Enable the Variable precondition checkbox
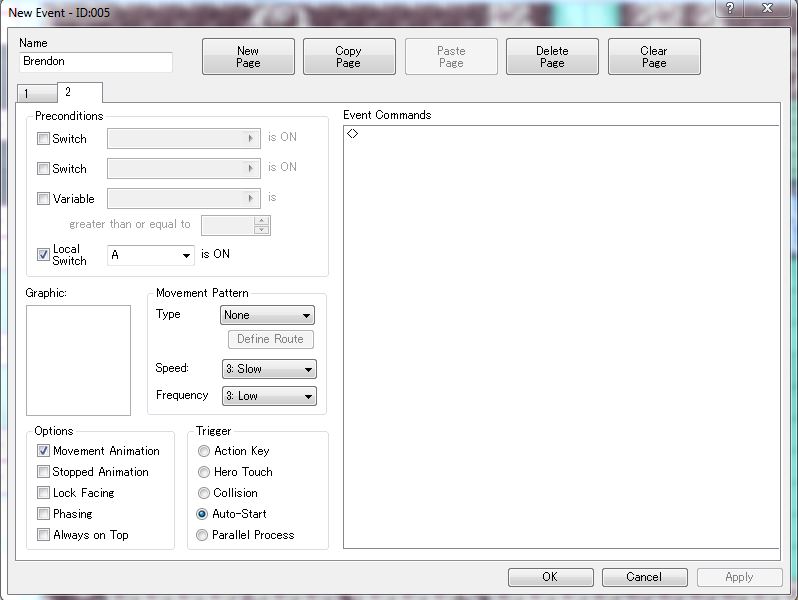This screenshot has height=600, width=798. (43, 199)
